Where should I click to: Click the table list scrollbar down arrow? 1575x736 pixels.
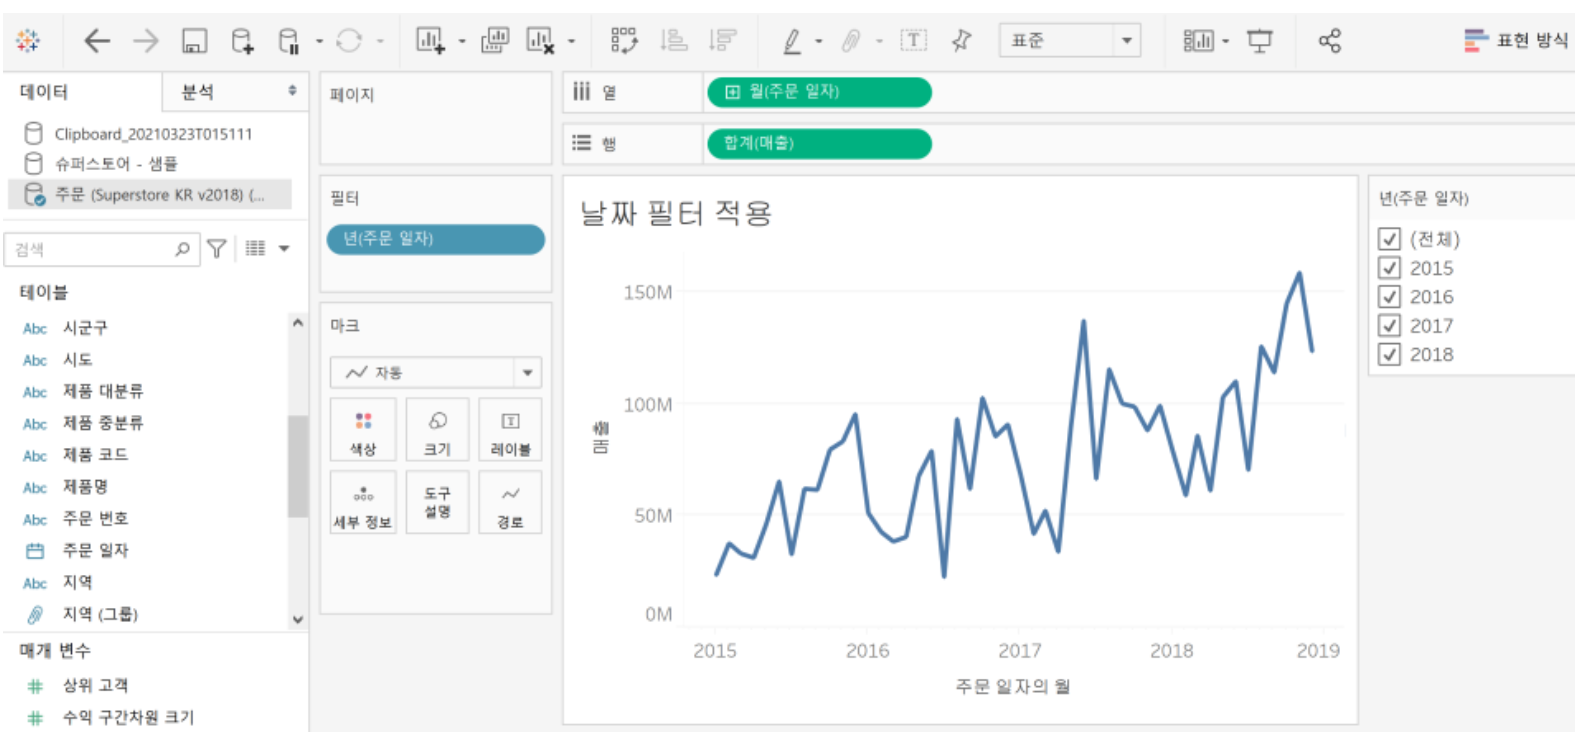297,620
